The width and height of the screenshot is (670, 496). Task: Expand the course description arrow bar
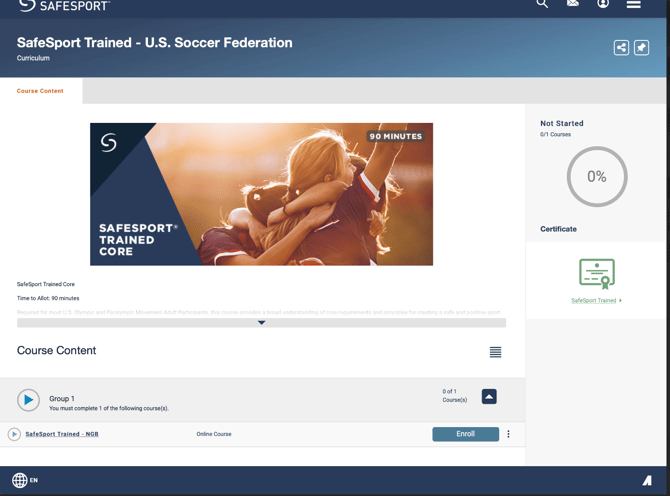[261, 323]
